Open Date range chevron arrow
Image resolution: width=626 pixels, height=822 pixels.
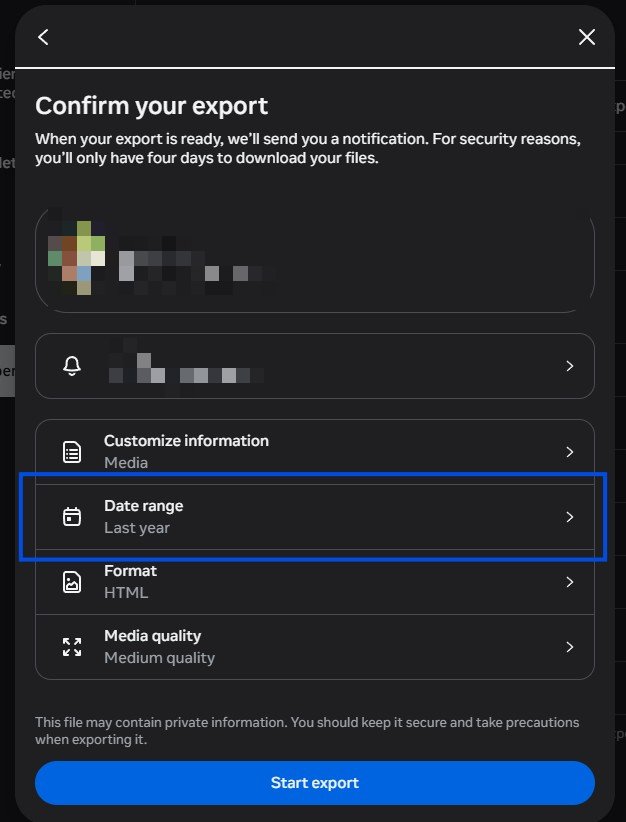(x=570, y=517)
